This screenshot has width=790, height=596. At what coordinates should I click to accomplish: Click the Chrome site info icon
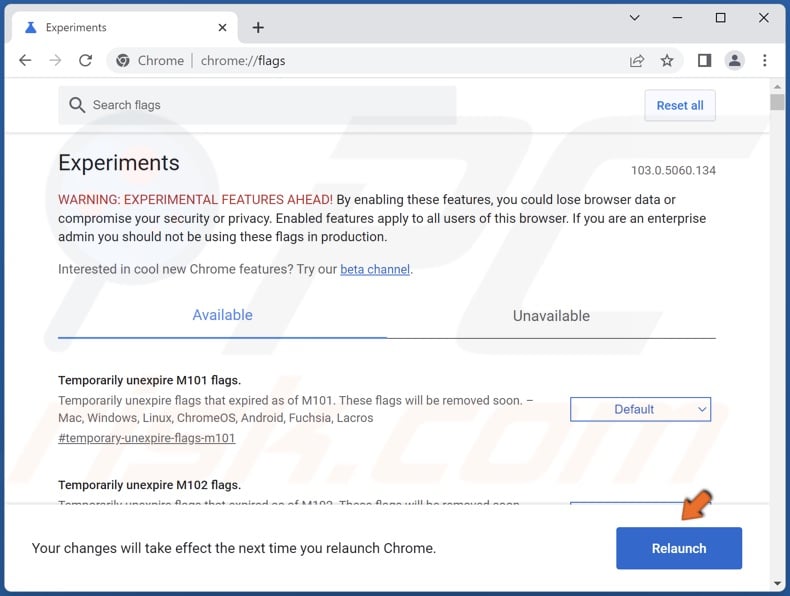122,60
